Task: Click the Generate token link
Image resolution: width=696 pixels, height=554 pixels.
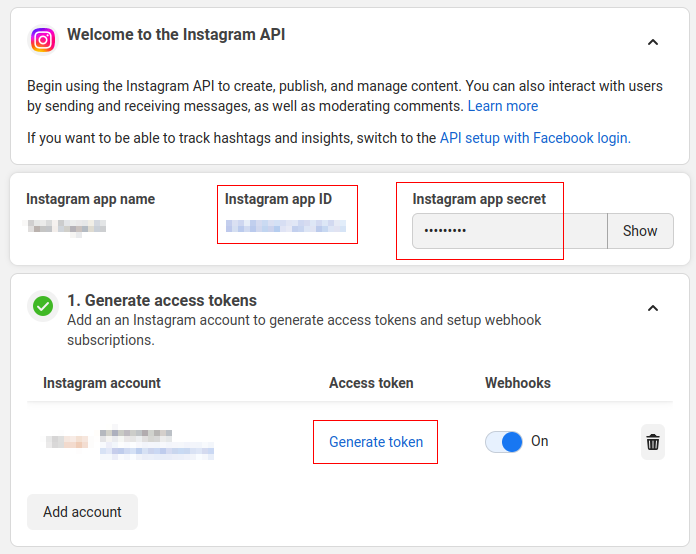Action: pyautogui.click(x=376, y=442)
